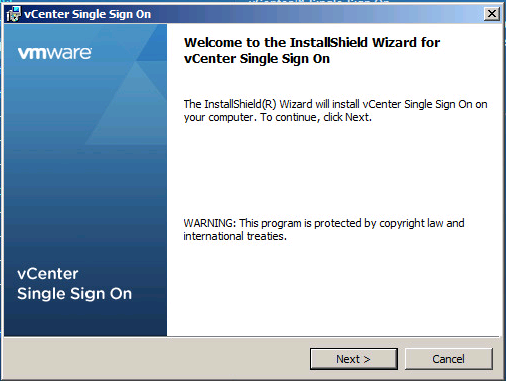
Task: Click the Single Sign On sidebar label
Action: point(75,294)
